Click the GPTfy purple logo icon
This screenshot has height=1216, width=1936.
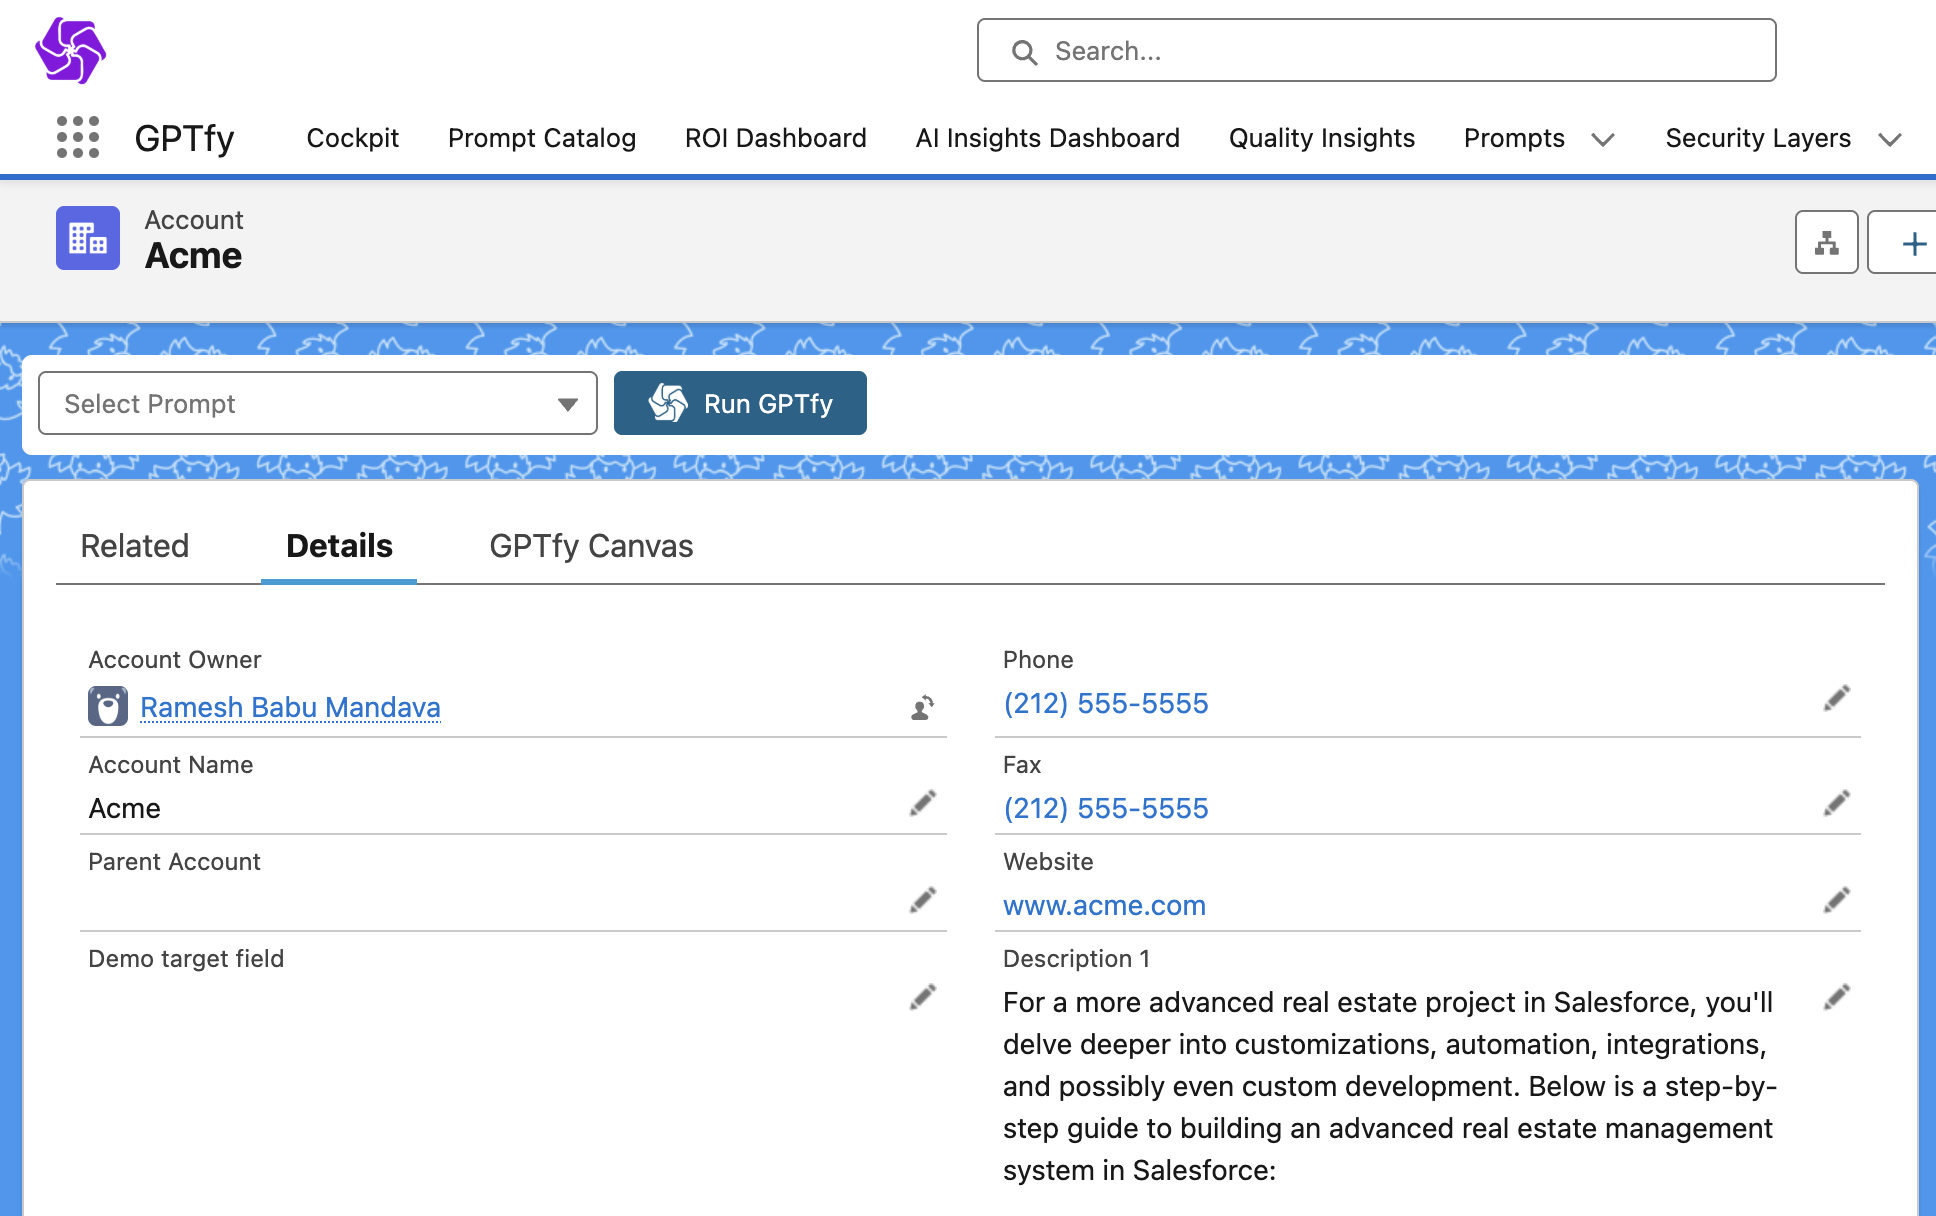(70, 50)
